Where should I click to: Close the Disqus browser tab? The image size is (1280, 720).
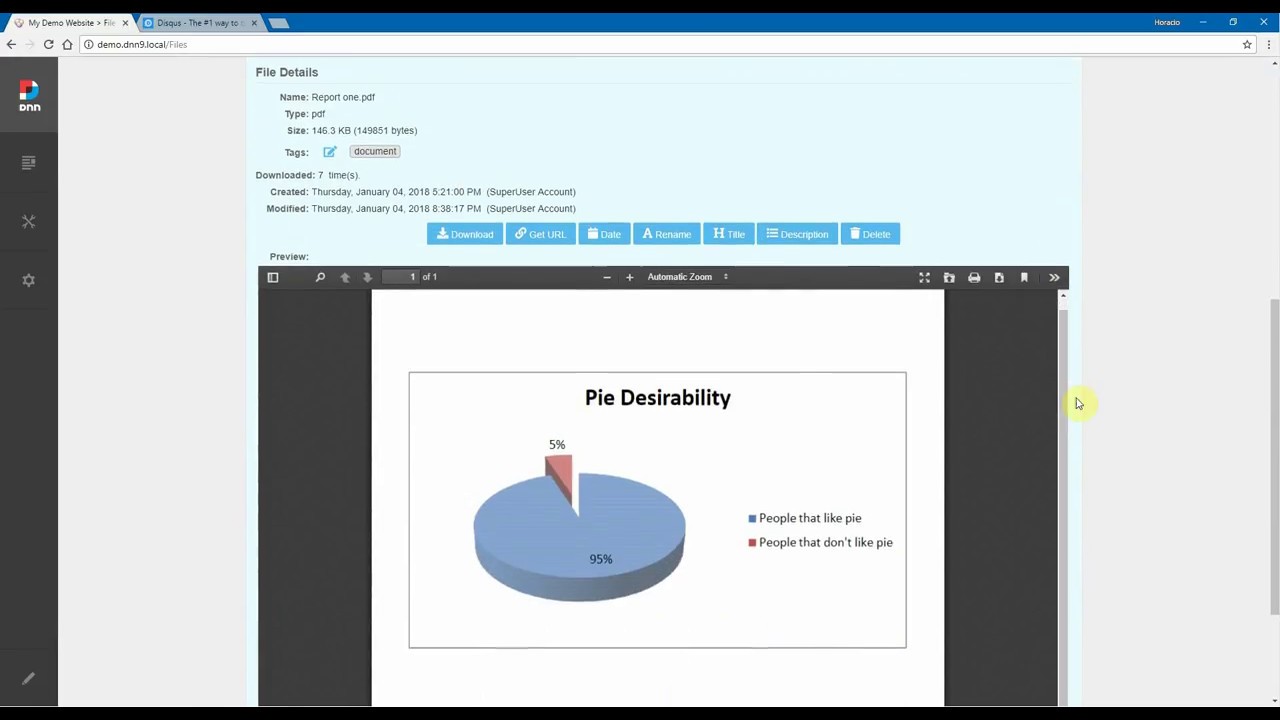click(254, 22)
